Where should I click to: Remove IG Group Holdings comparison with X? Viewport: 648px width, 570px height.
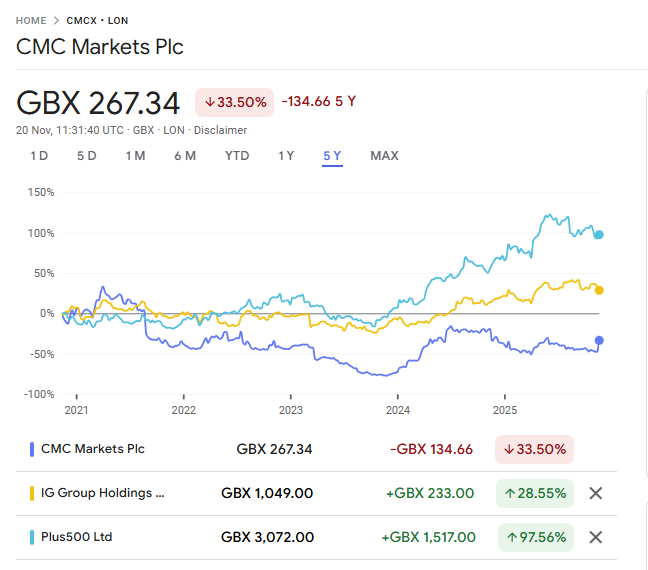coord(596,493)
